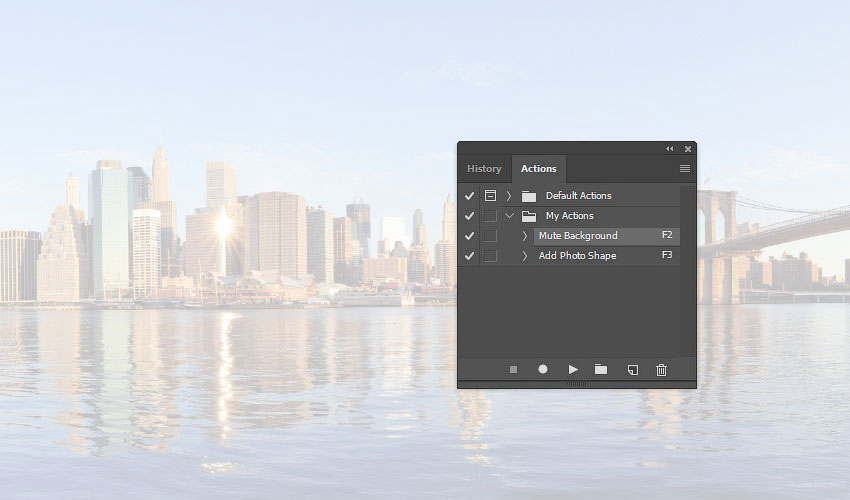Collapse the panel with double-arrow icon
Viewport: 850px width, 500px height.
click(669, 149)
